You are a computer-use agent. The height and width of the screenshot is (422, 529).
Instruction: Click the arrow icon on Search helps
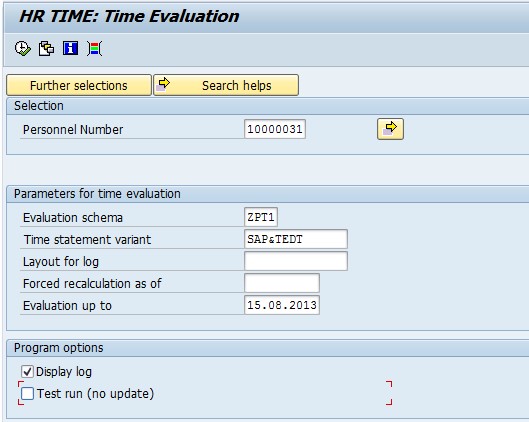[x=164, y=84]
